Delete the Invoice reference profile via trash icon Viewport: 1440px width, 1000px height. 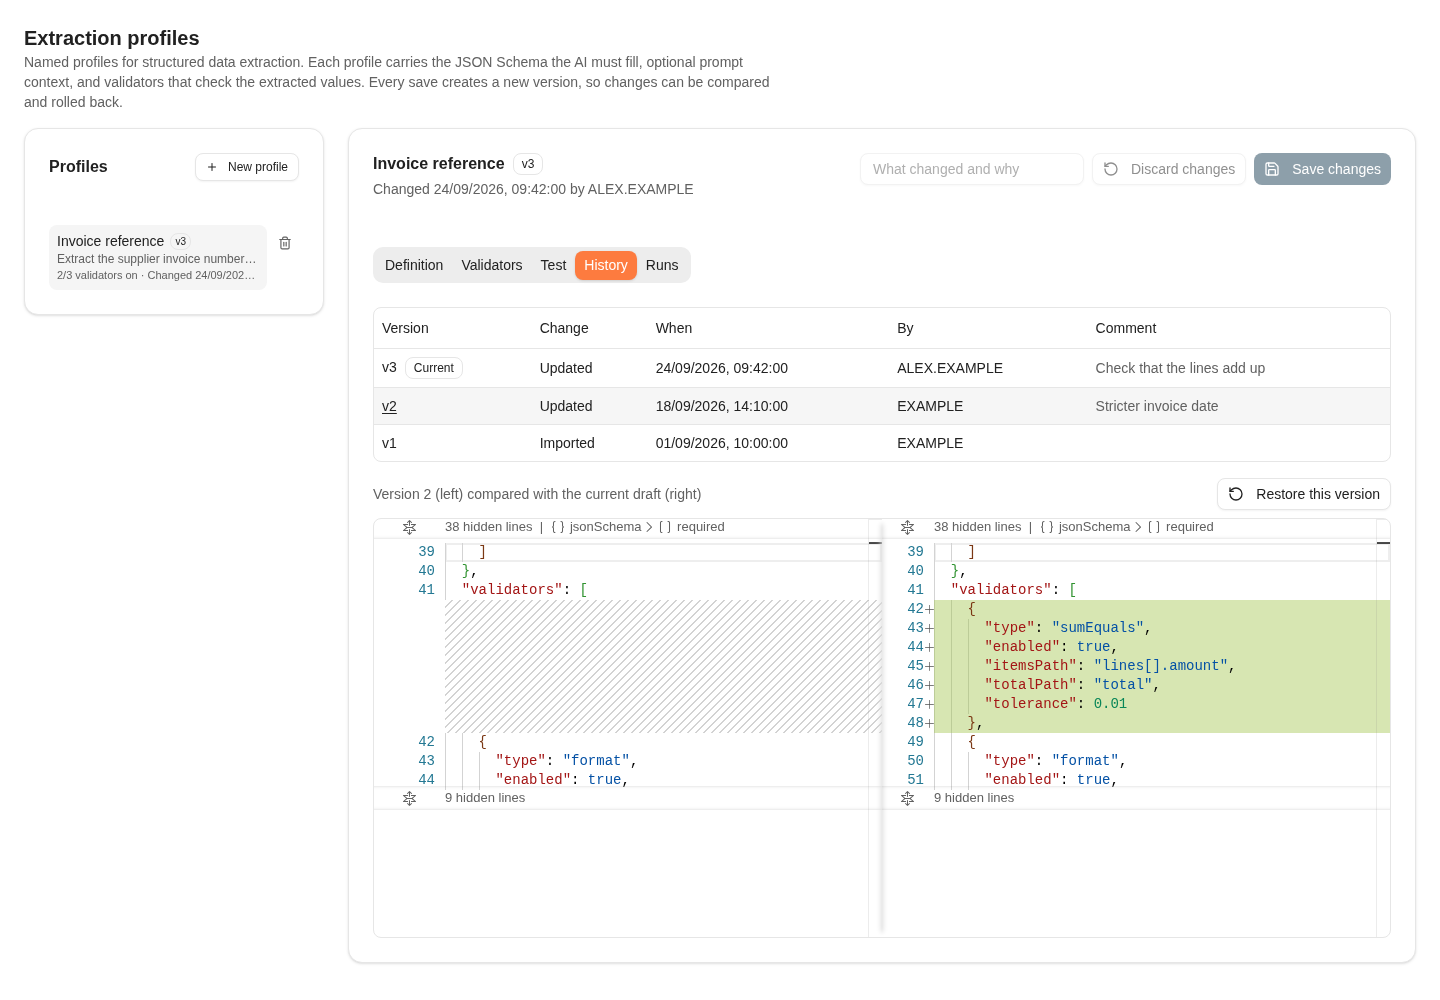coord(285,243)
